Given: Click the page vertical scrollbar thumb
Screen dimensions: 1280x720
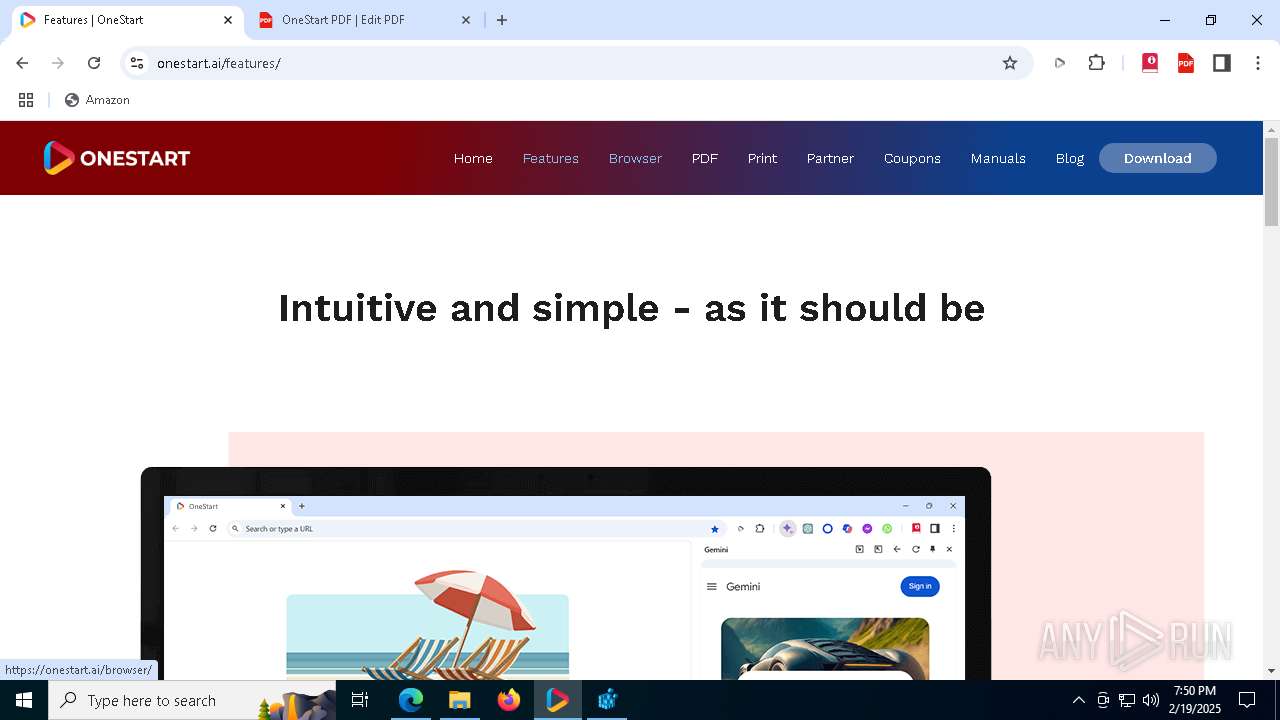Looking at the screenshot, I should pos(1272,182).
